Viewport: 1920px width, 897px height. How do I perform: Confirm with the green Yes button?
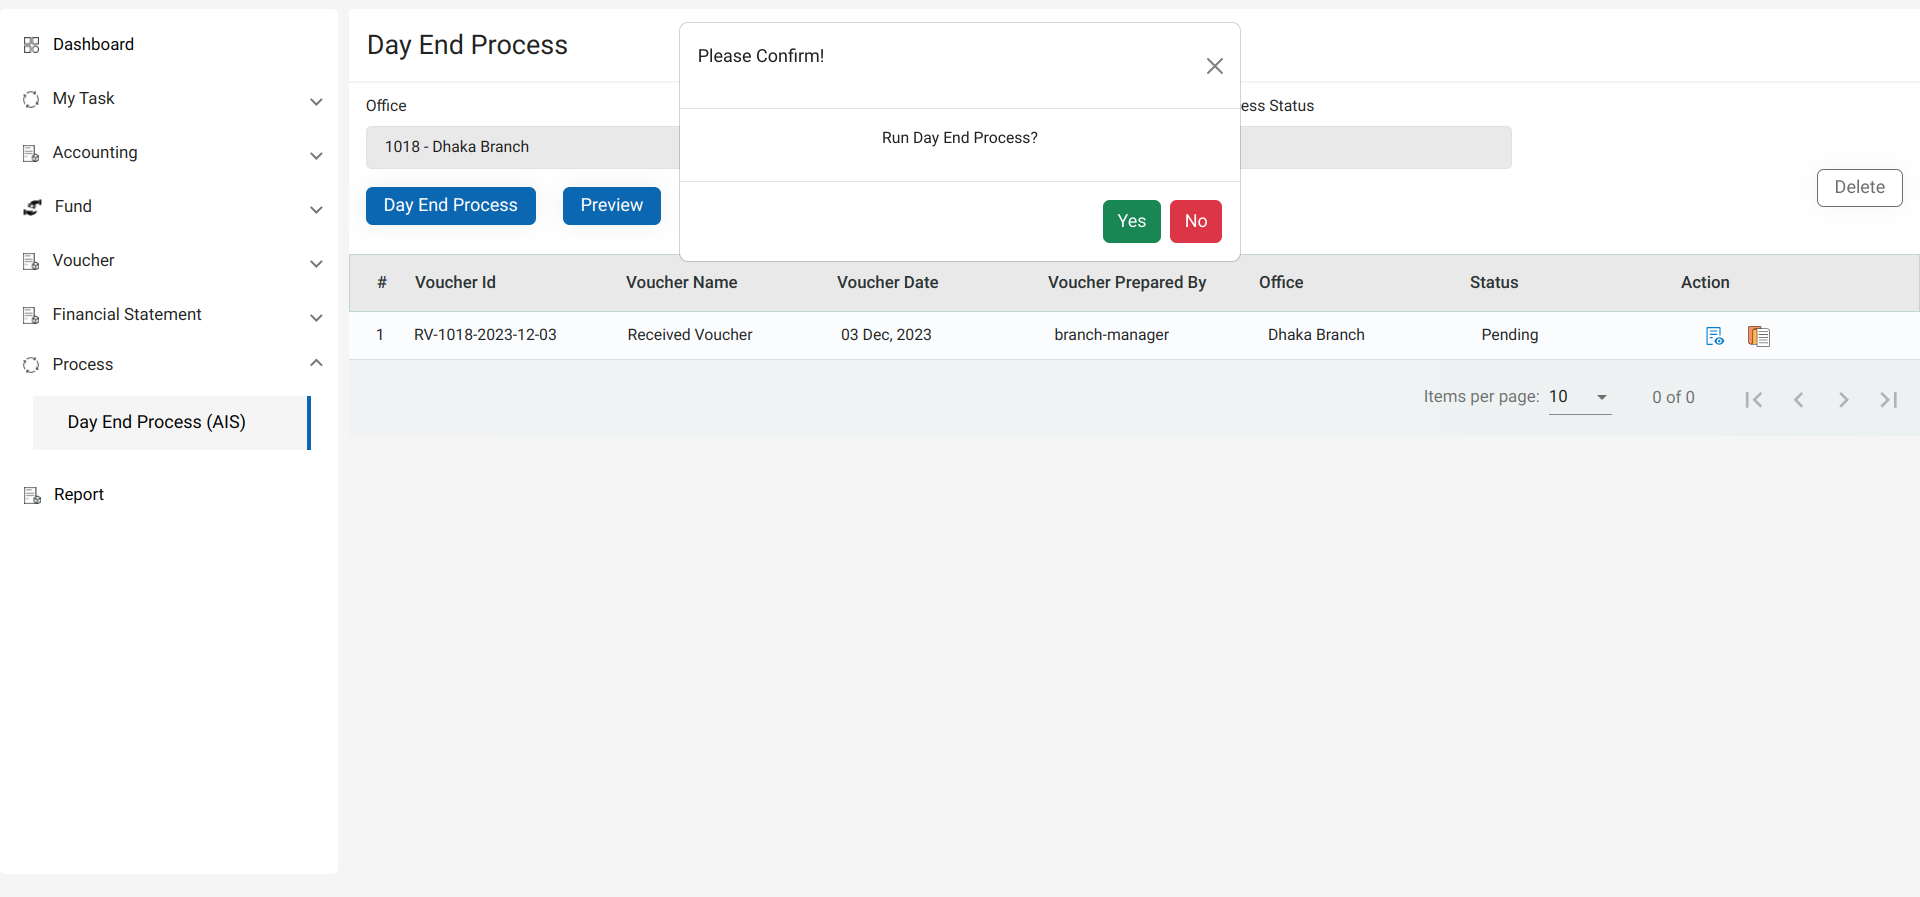[1132, 221]
